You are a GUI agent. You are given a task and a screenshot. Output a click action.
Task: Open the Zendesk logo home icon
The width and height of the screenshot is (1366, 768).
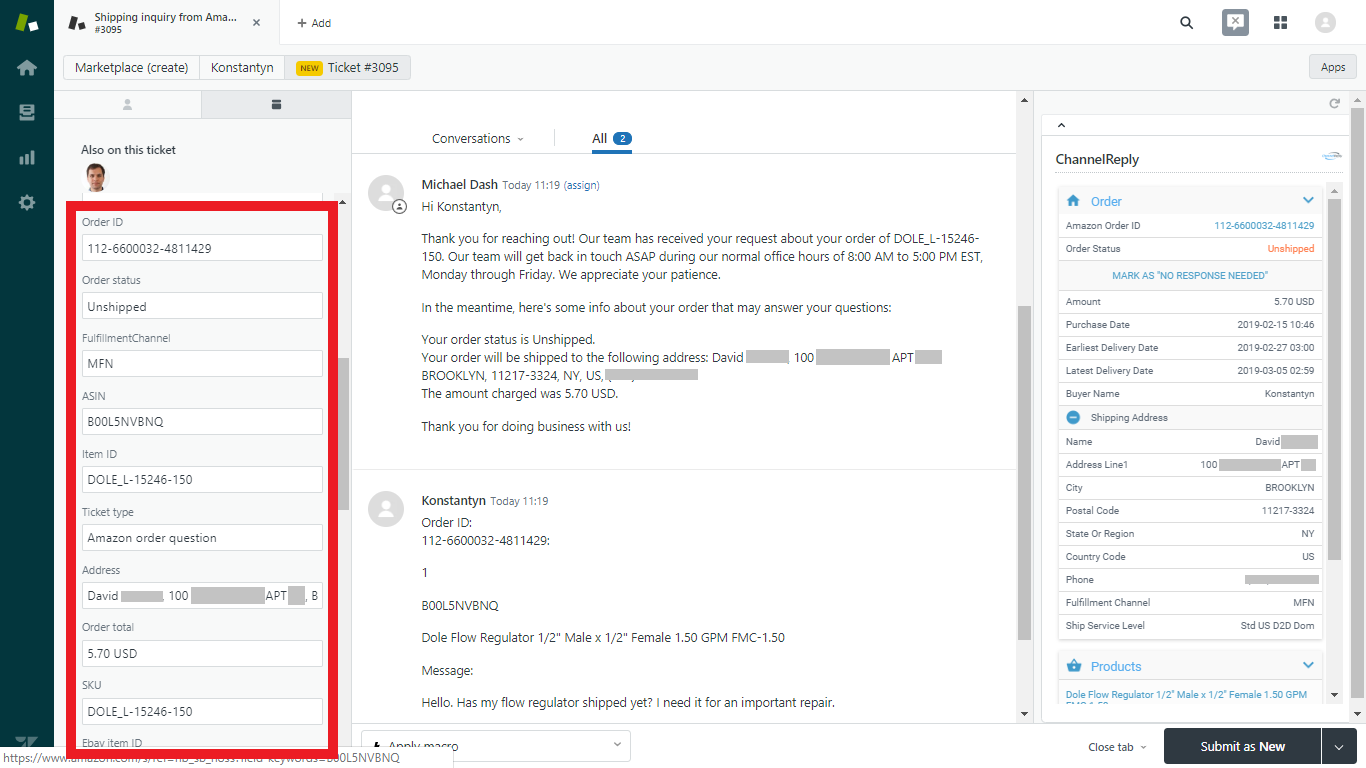(x=27, y=22)
